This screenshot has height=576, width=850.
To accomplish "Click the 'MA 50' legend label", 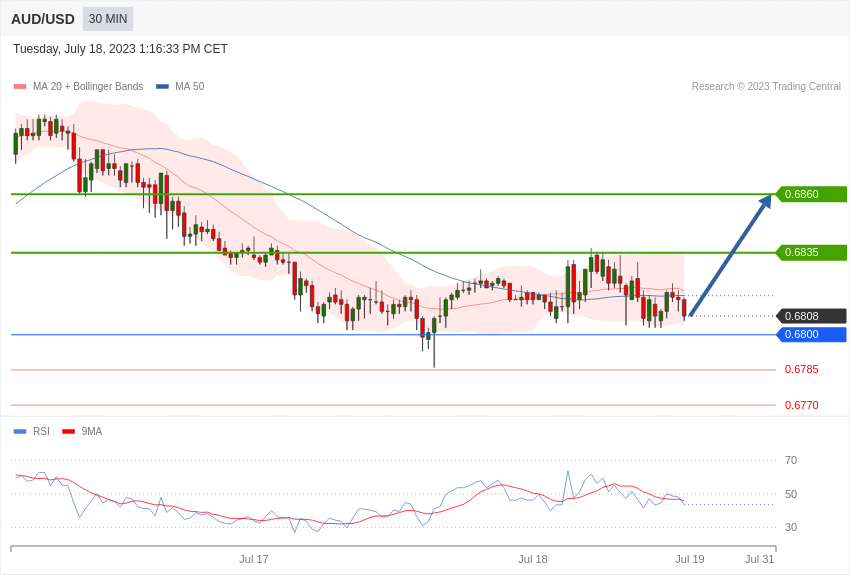I will [x=190, y=86].
